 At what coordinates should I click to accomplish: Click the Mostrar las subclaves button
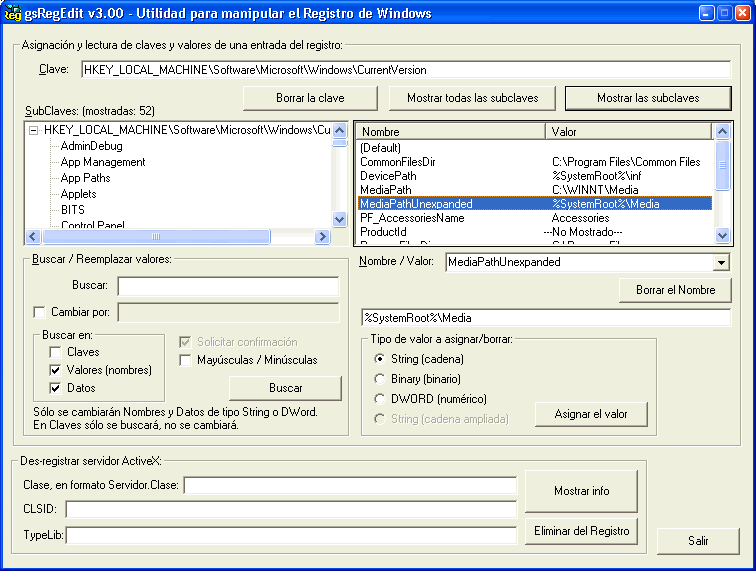[x=648, y=98]
